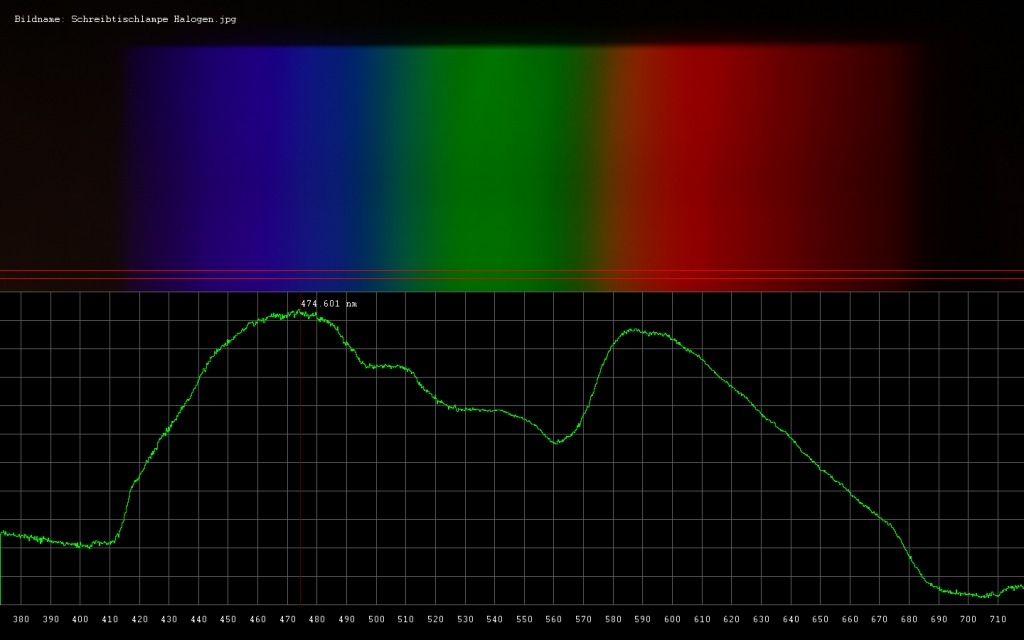This screenshot has height=640, width=1024.
Task: Click the "710" wavelength axis label
Action: (998, 619)
